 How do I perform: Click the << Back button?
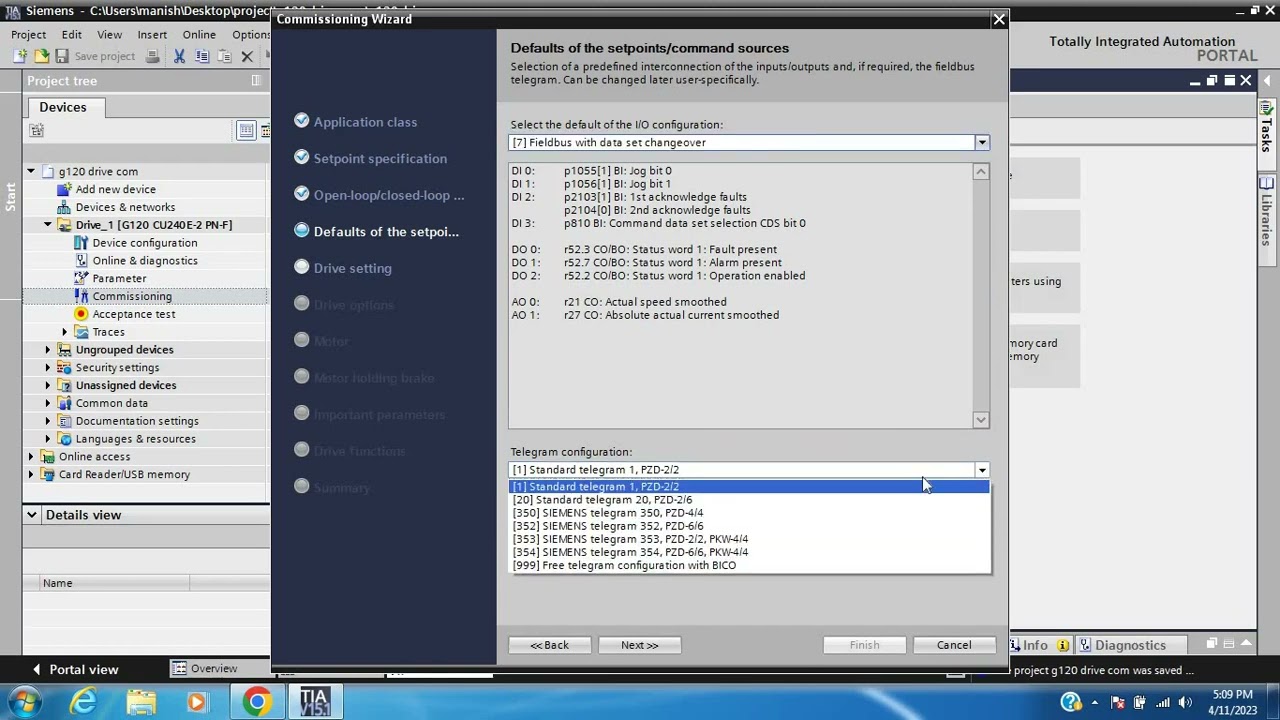pyautogui.click(x=549, y=645)
